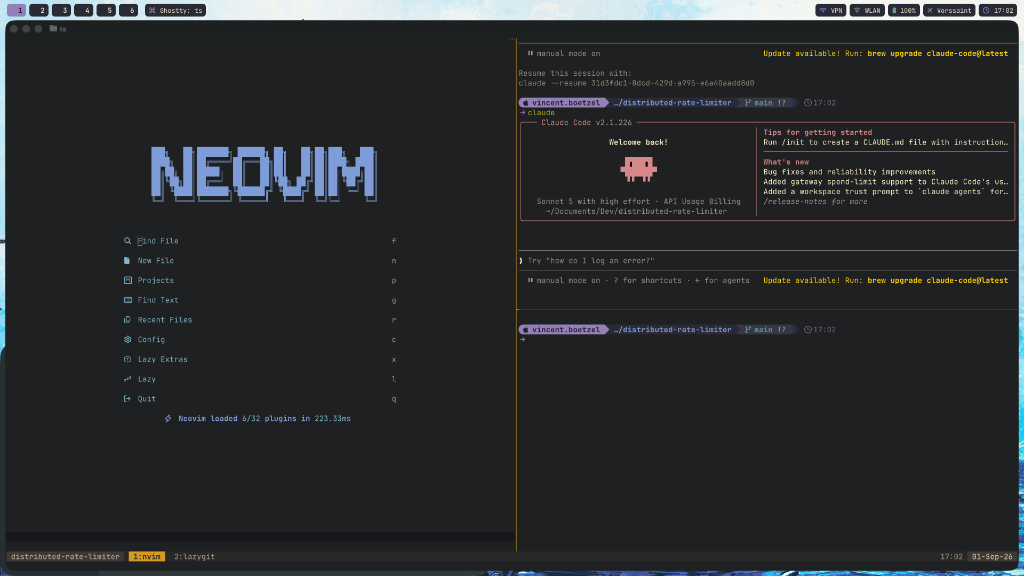Click the Claude prompt input line
This screenshot has width=1024, height=576.
768,261
